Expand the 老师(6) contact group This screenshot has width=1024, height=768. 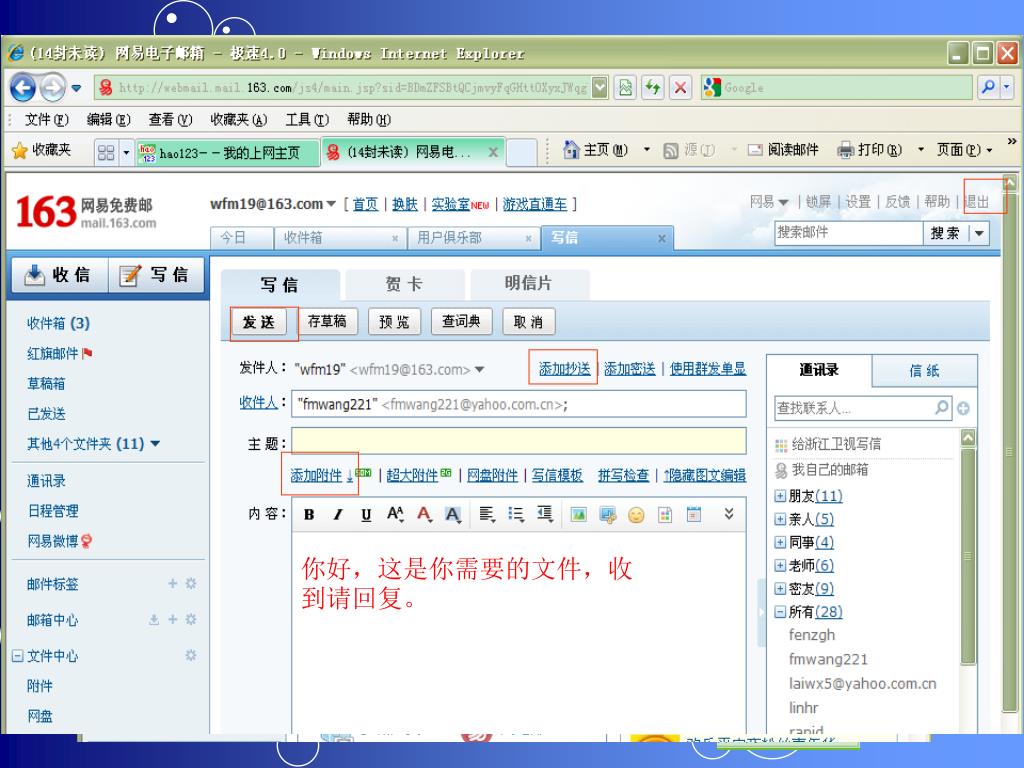coord(780,566)
